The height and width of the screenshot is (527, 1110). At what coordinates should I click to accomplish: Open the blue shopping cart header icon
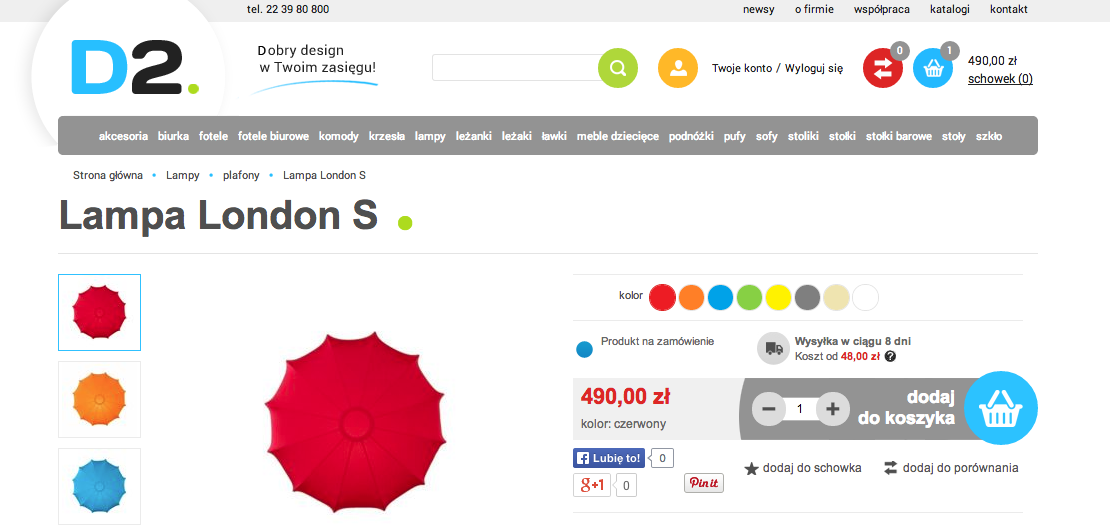point(933,68)
